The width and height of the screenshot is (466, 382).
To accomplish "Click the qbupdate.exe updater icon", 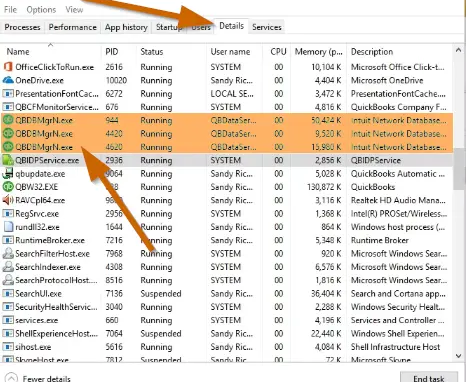I will 8,174.
